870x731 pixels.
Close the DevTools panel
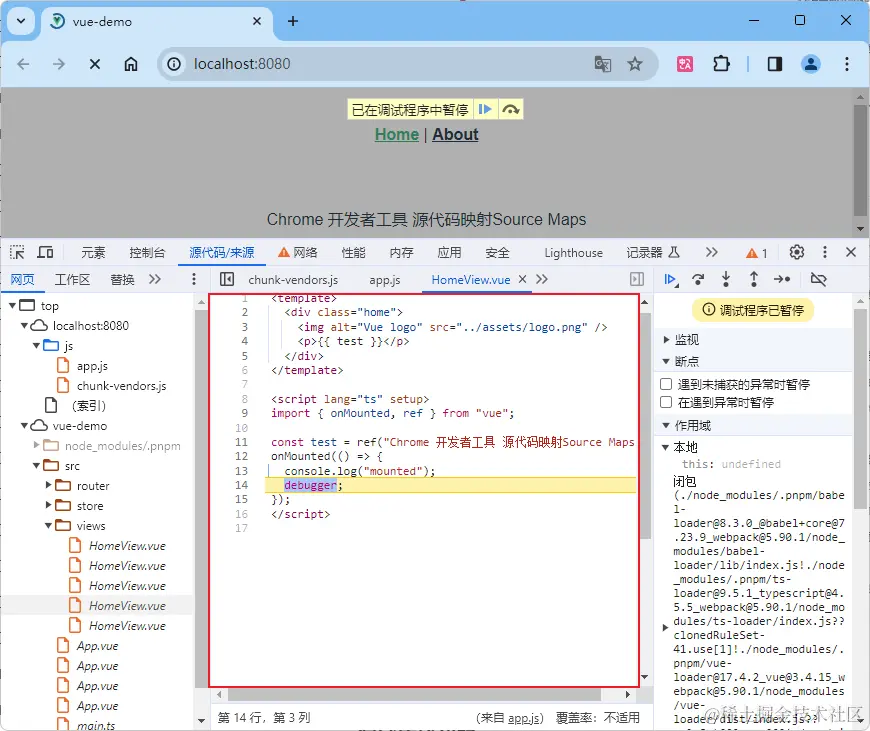click(851, 253)
